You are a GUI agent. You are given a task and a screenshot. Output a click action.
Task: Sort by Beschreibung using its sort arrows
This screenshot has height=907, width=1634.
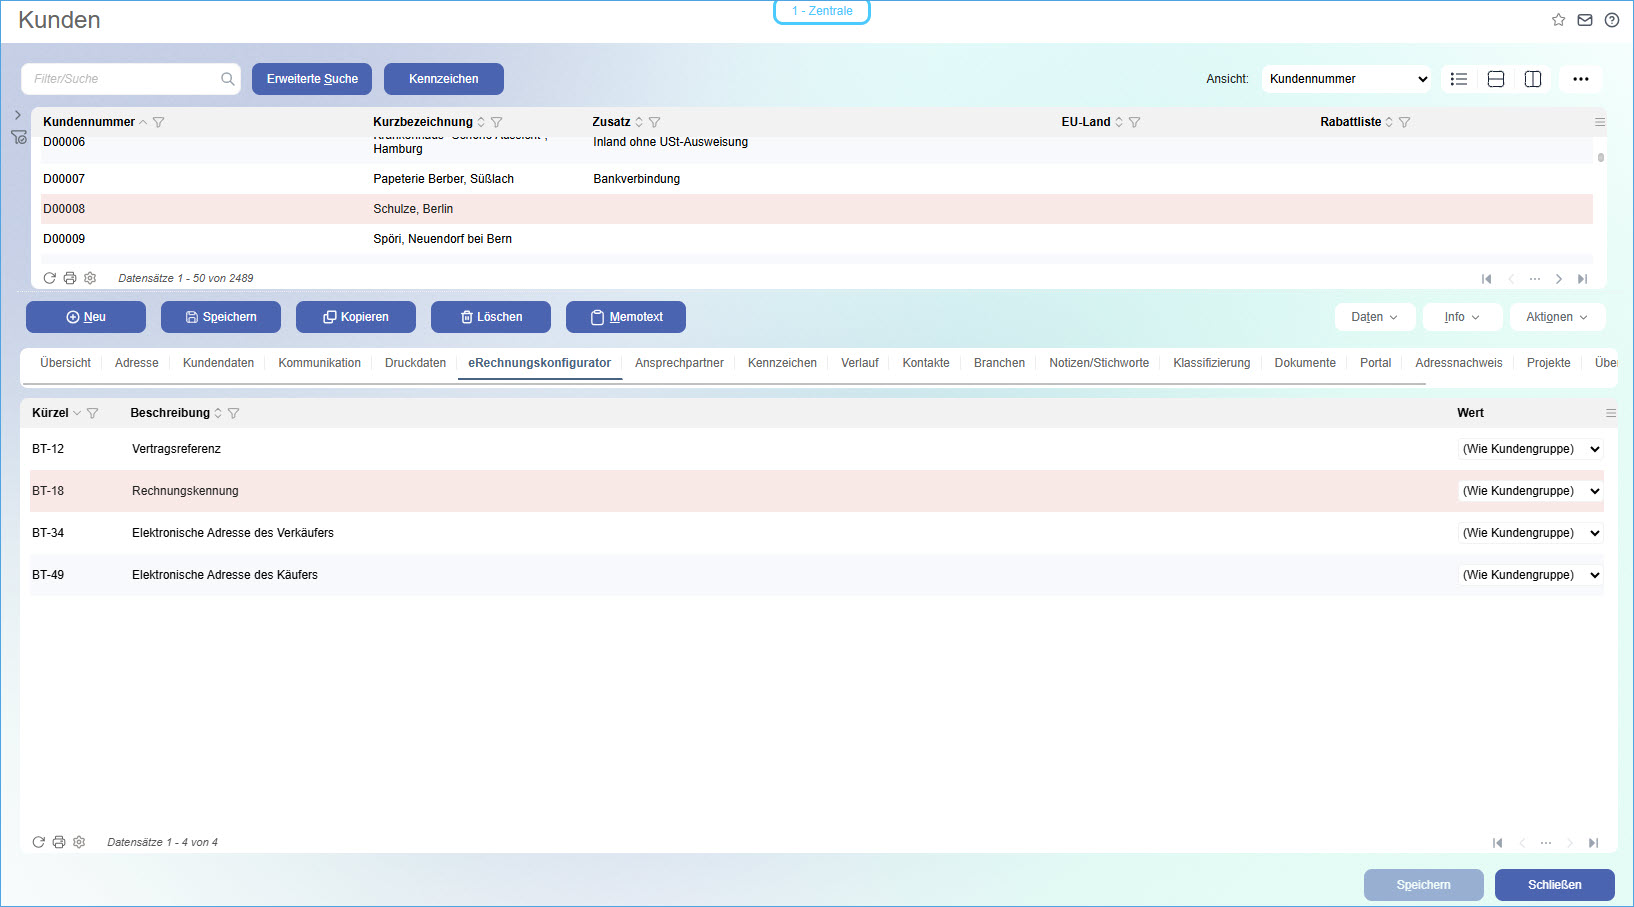(x=218, y=413)
